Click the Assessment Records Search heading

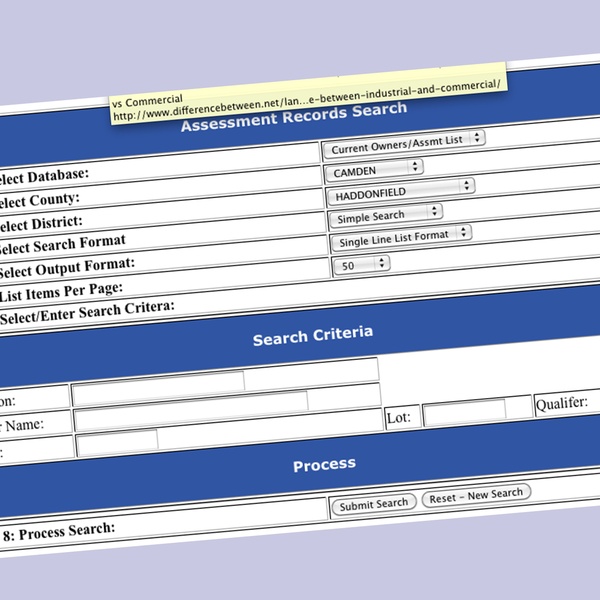(x=294, y=116)
